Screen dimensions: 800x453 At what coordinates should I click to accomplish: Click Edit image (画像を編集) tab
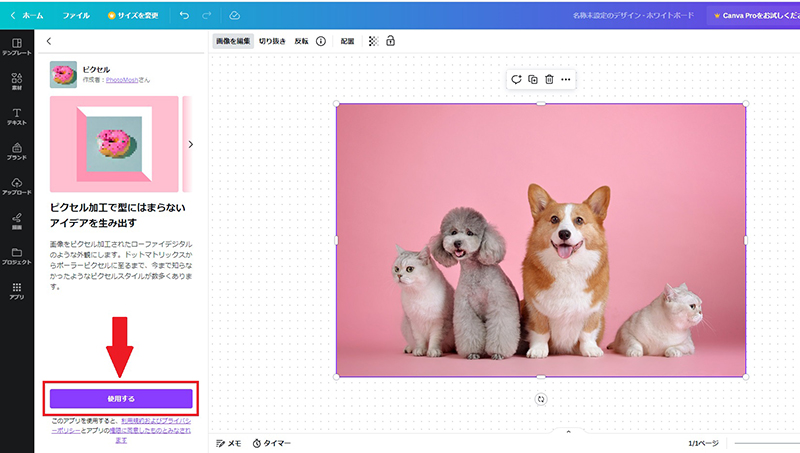tap(233, 41)
